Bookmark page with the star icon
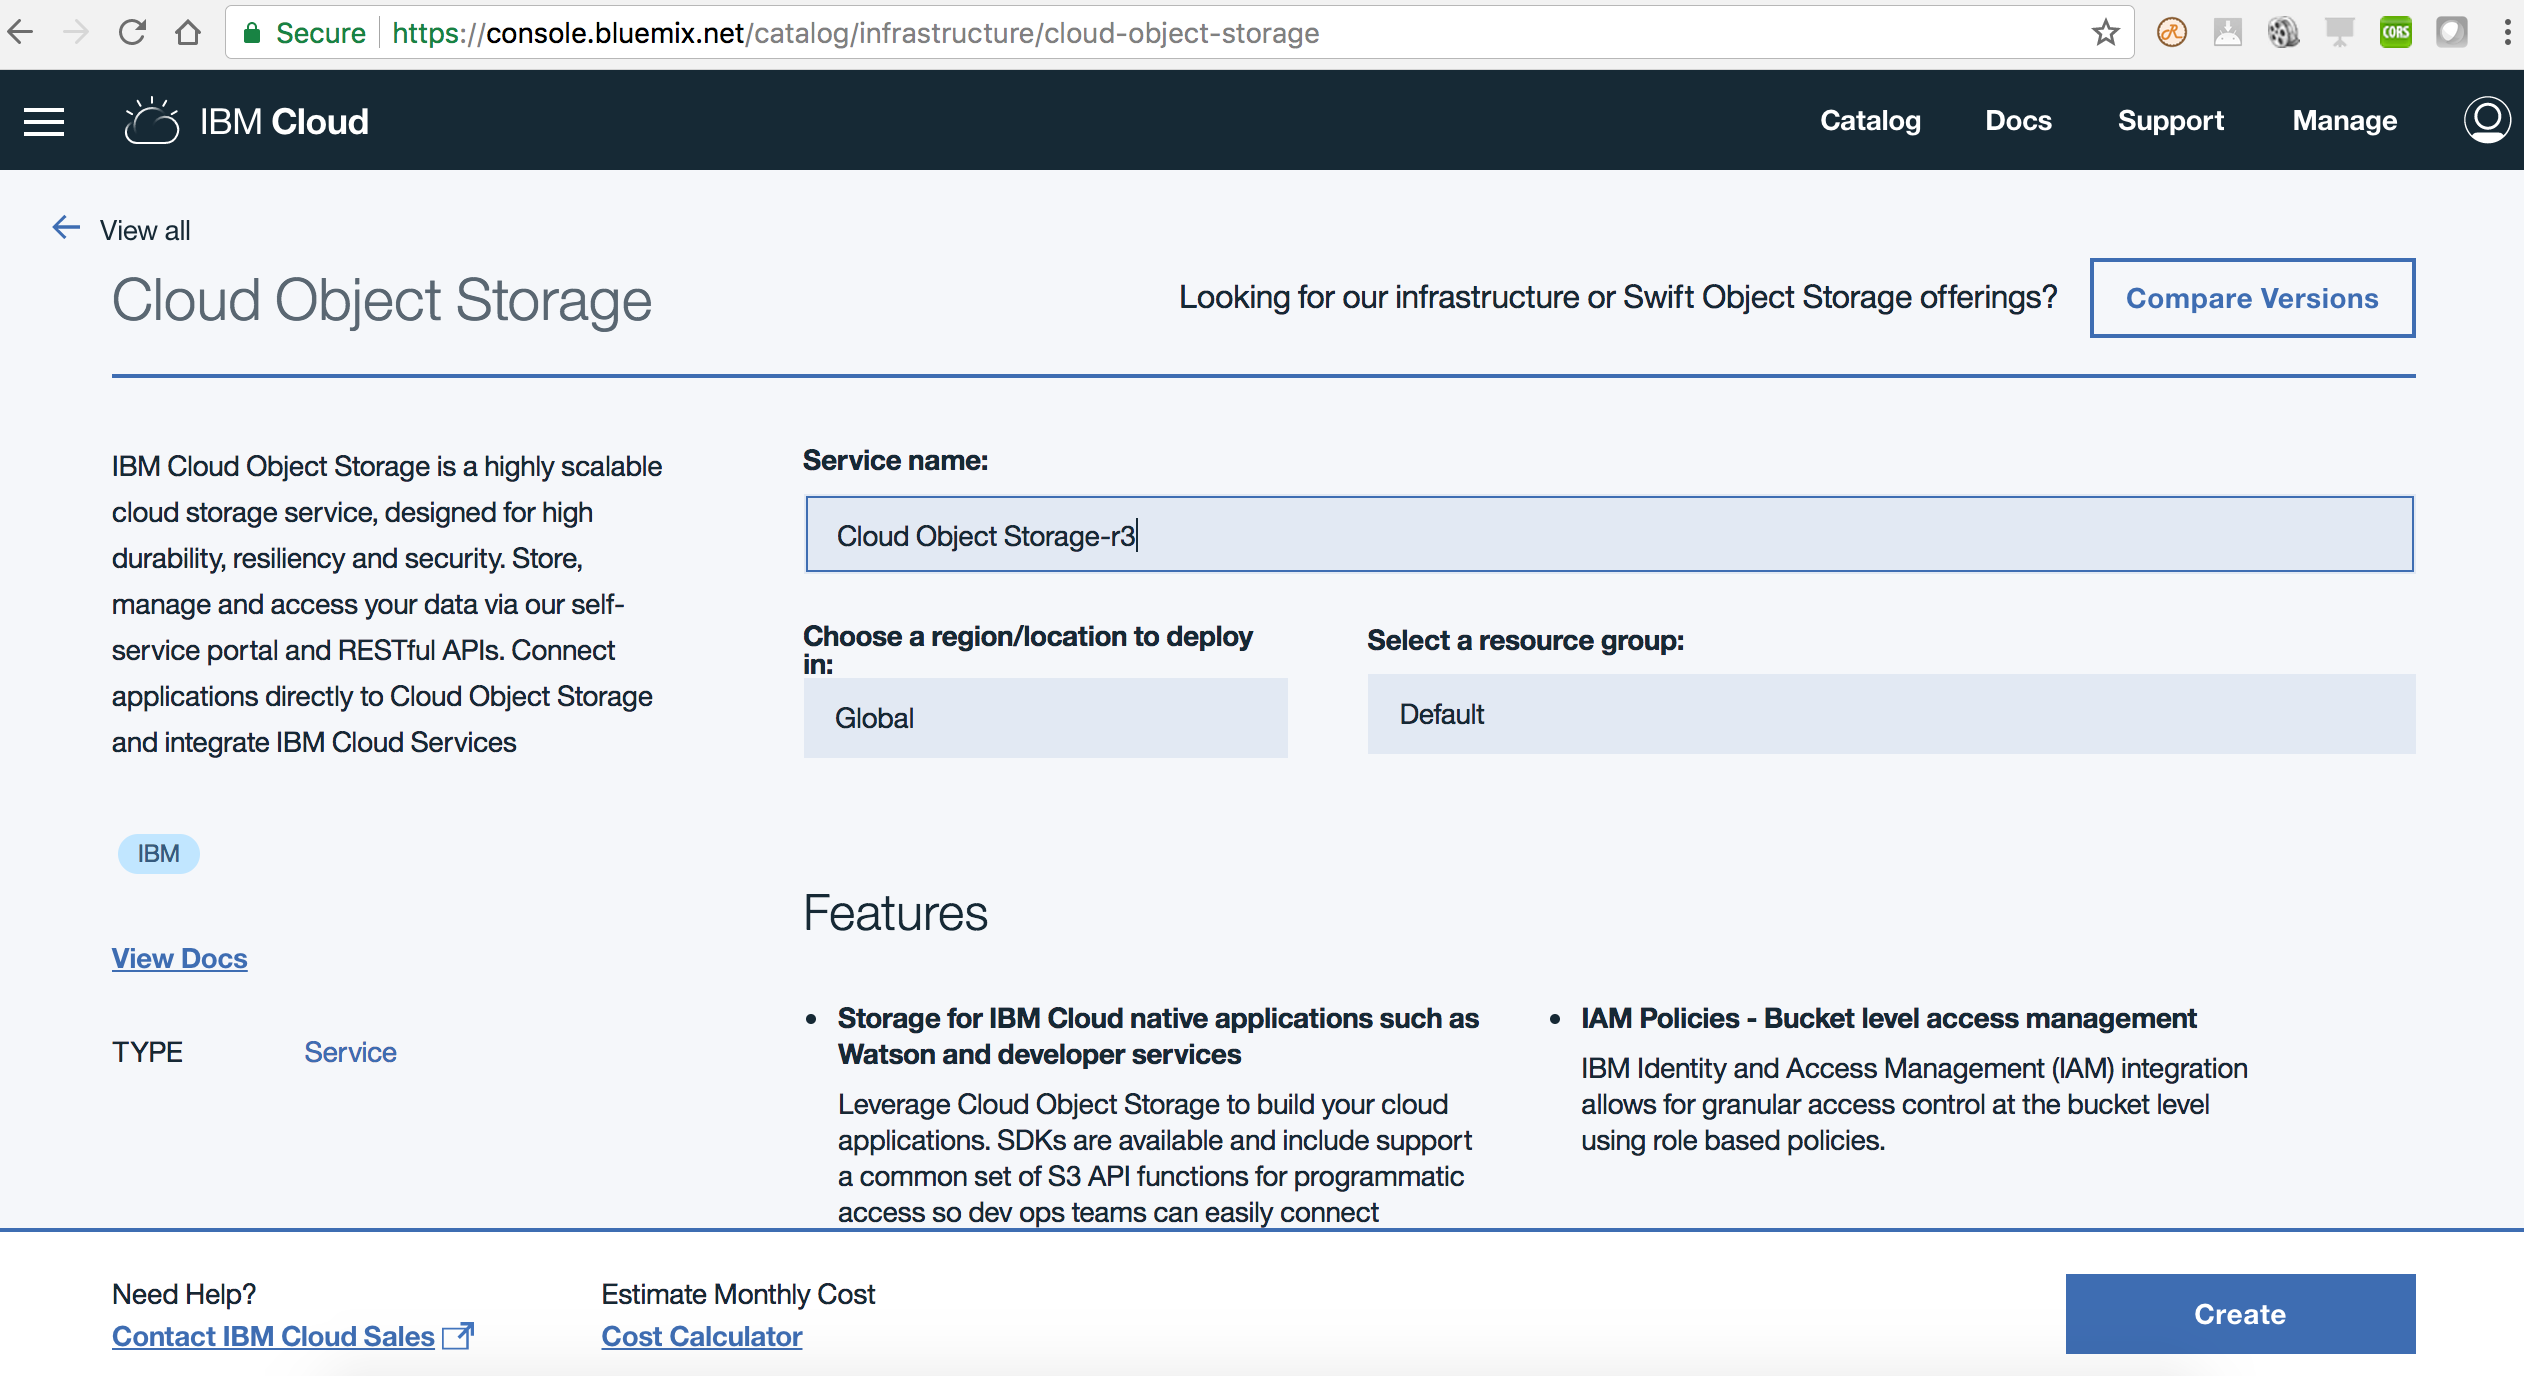This screenshot has width=2524, height=1376. coord(2105,33)
